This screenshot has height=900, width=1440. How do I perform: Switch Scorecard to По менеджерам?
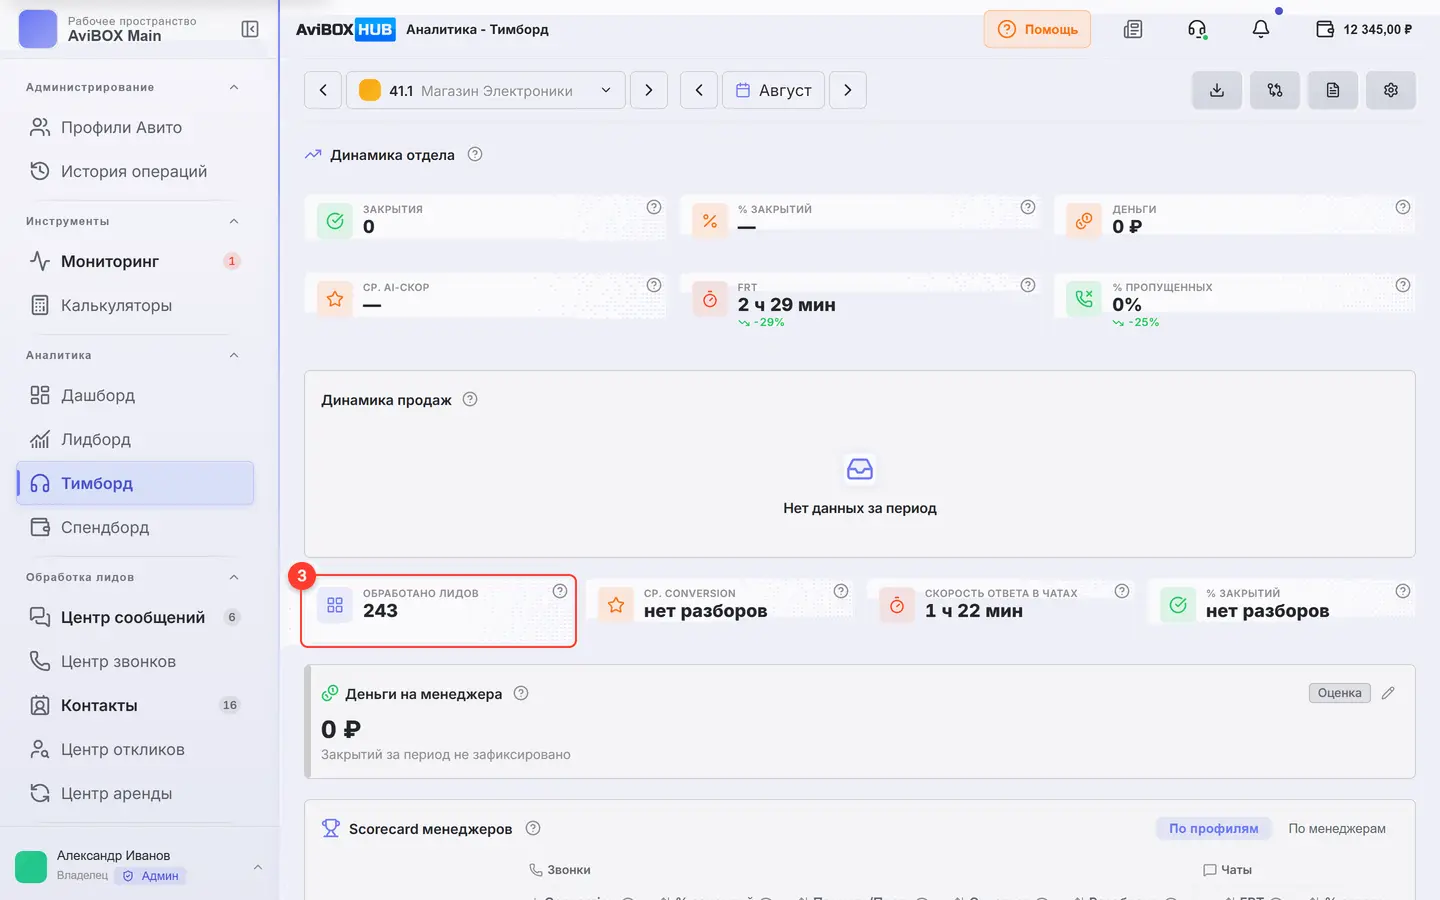tap(1337, 828)
